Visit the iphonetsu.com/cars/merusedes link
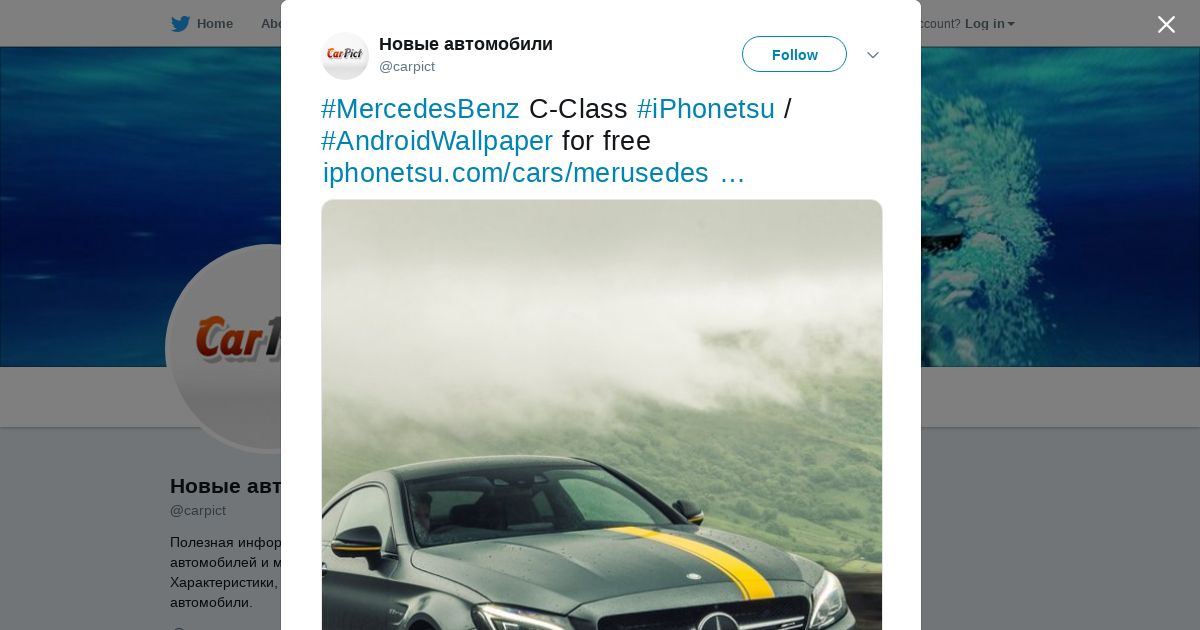 pyautogui.click(x=533, y=173)
